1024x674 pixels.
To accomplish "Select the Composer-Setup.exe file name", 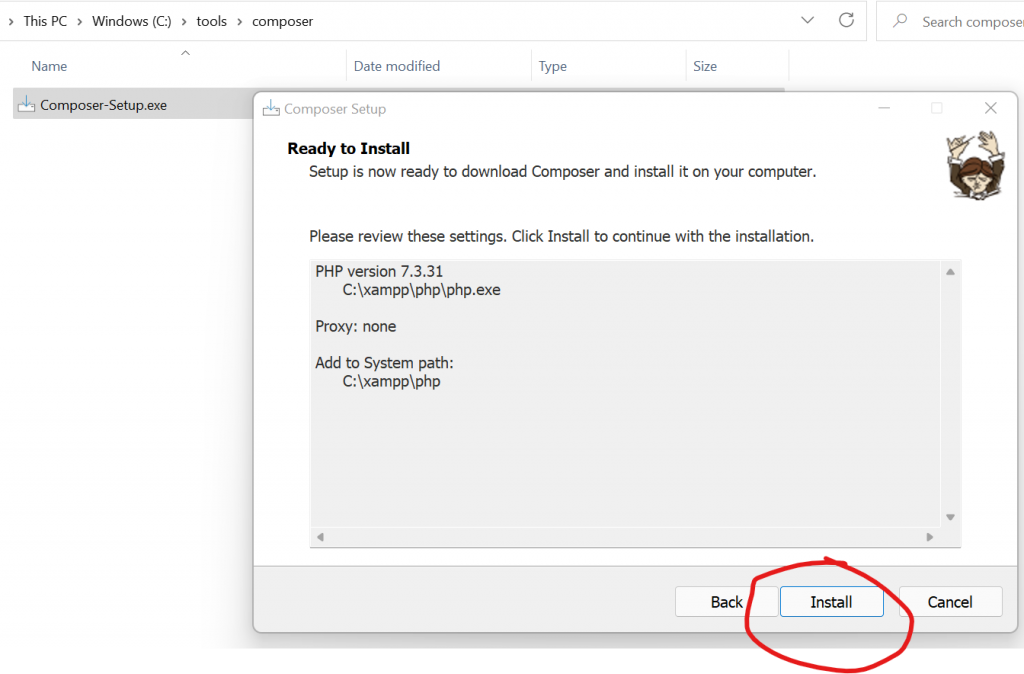I will 103,105.
